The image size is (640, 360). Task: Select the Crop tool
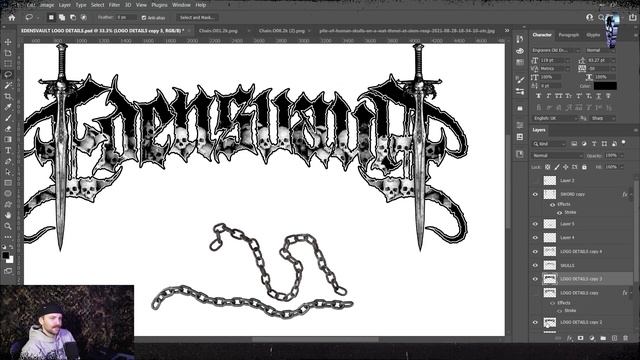(8, 96)
